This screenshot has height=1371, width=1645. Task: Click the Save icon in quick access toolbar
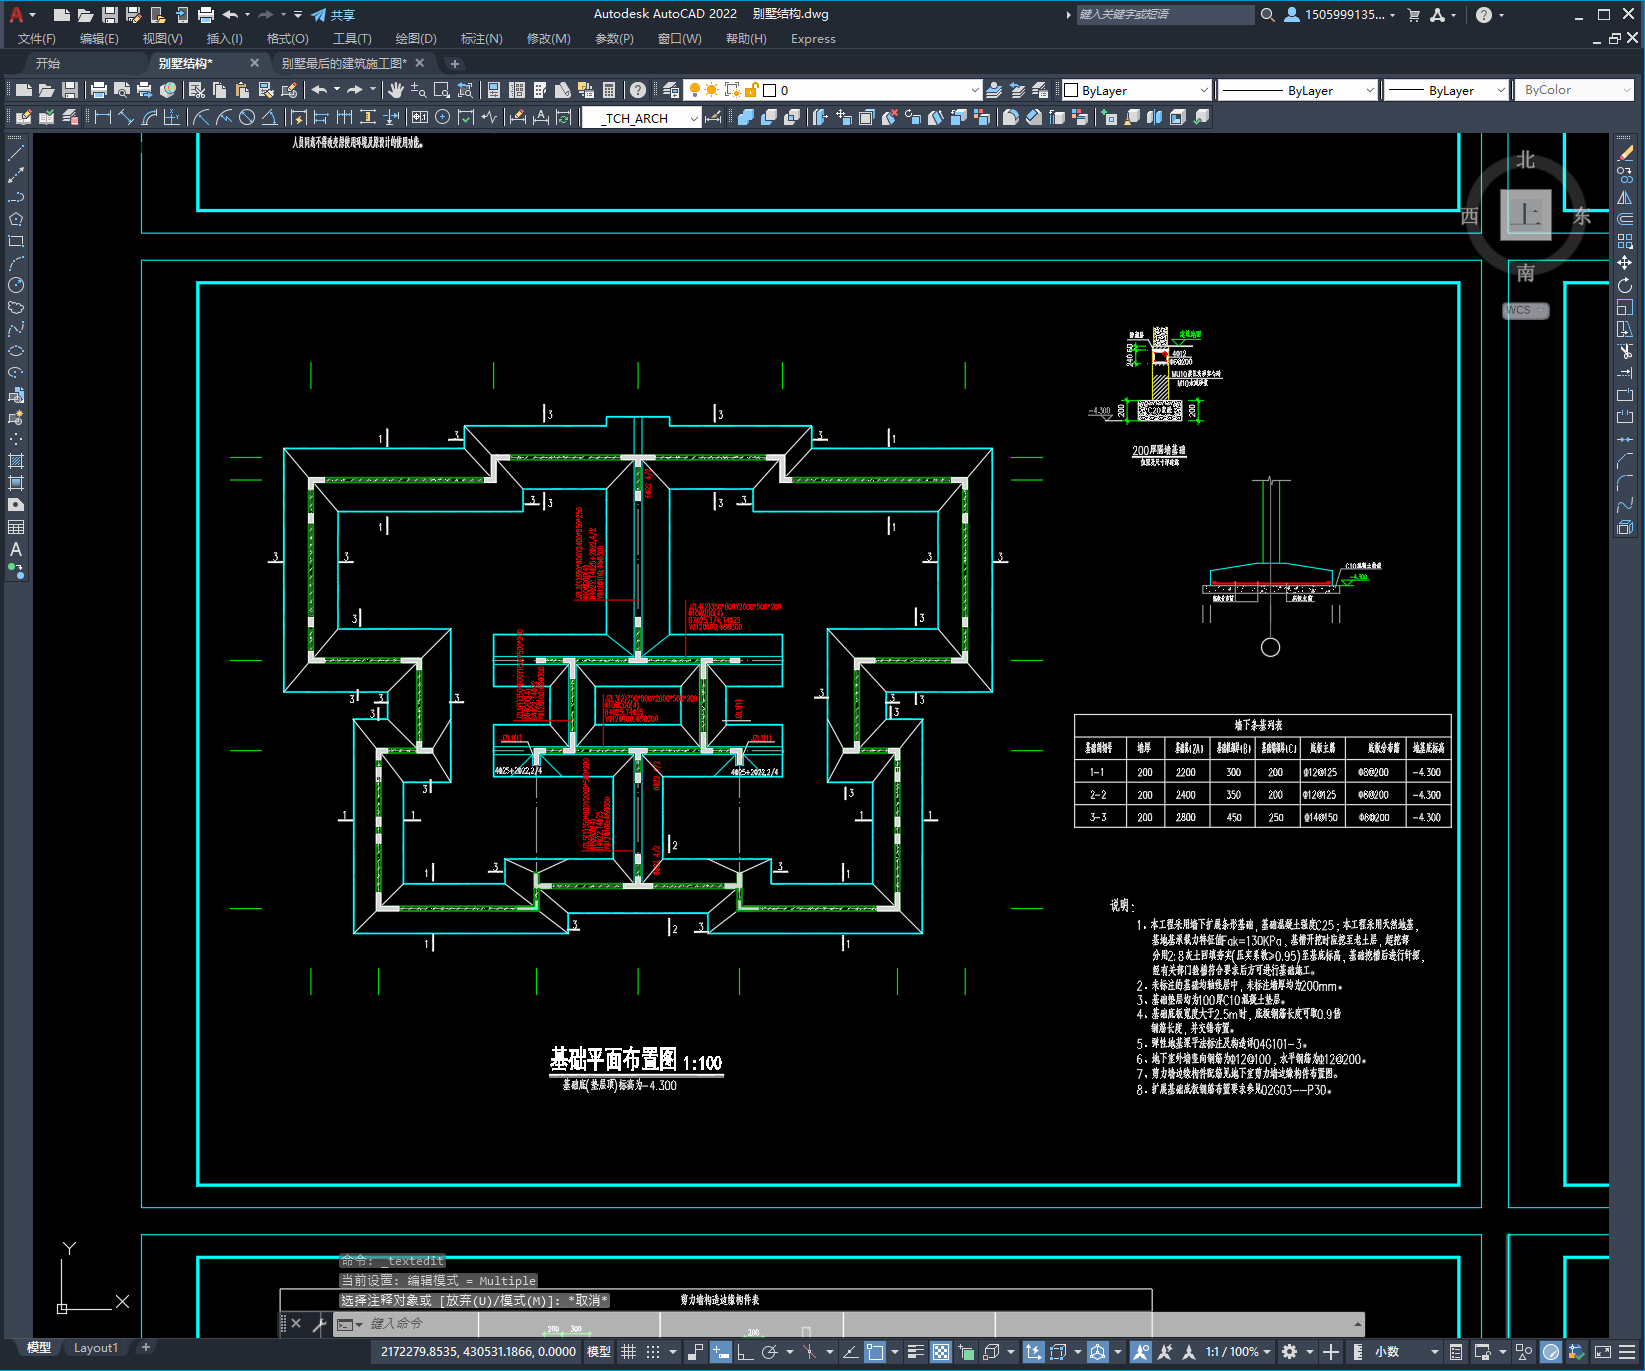pyautogui.click(x=110, y=15)
